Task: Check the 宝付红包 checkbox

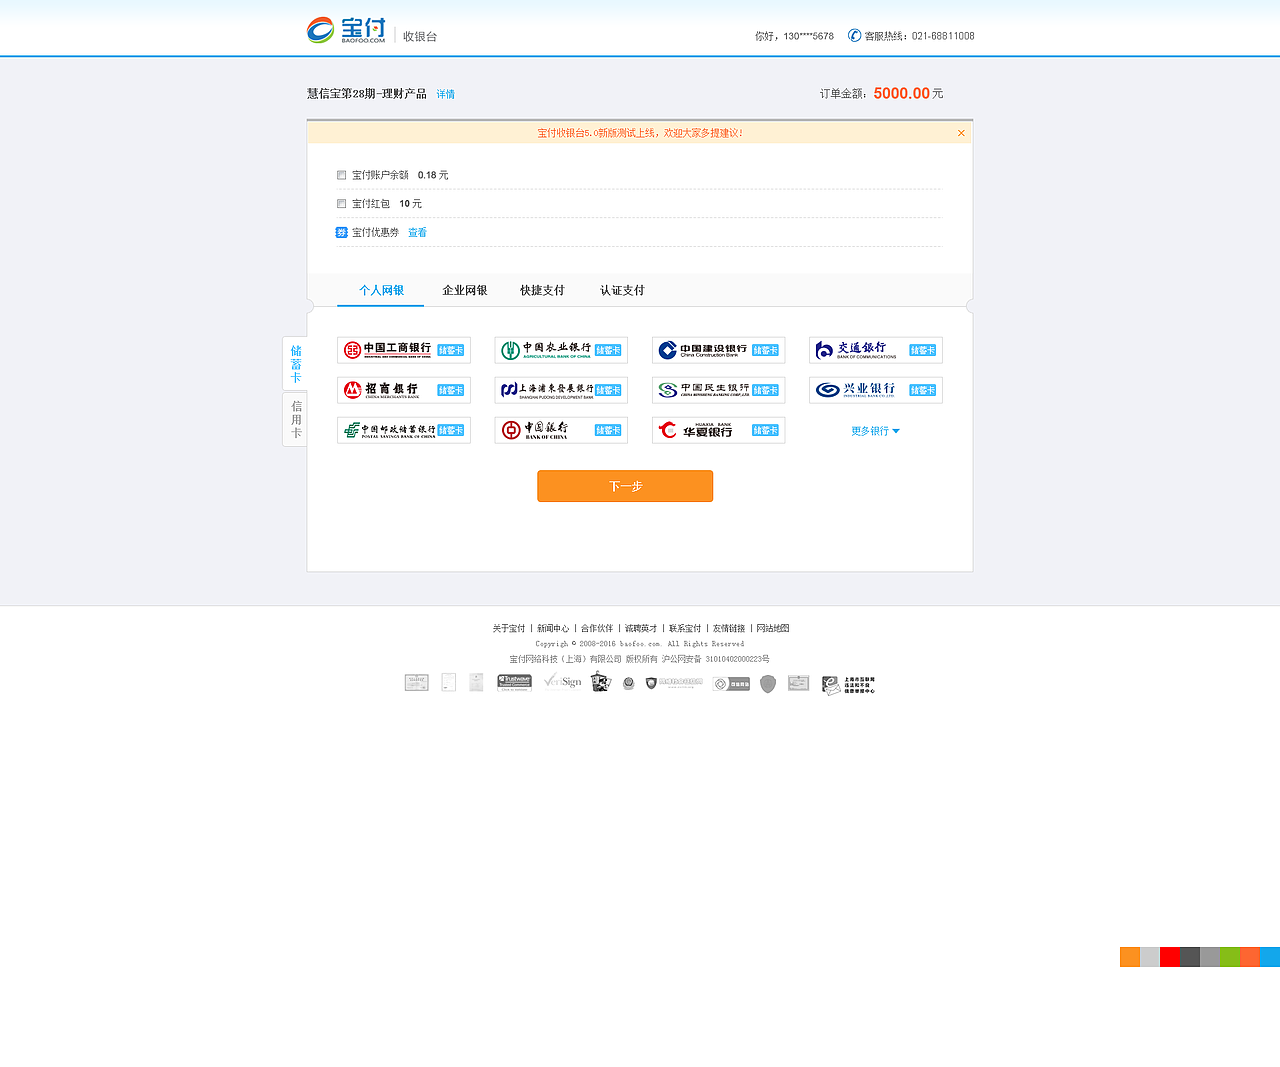Action: (x=341, y=204)
